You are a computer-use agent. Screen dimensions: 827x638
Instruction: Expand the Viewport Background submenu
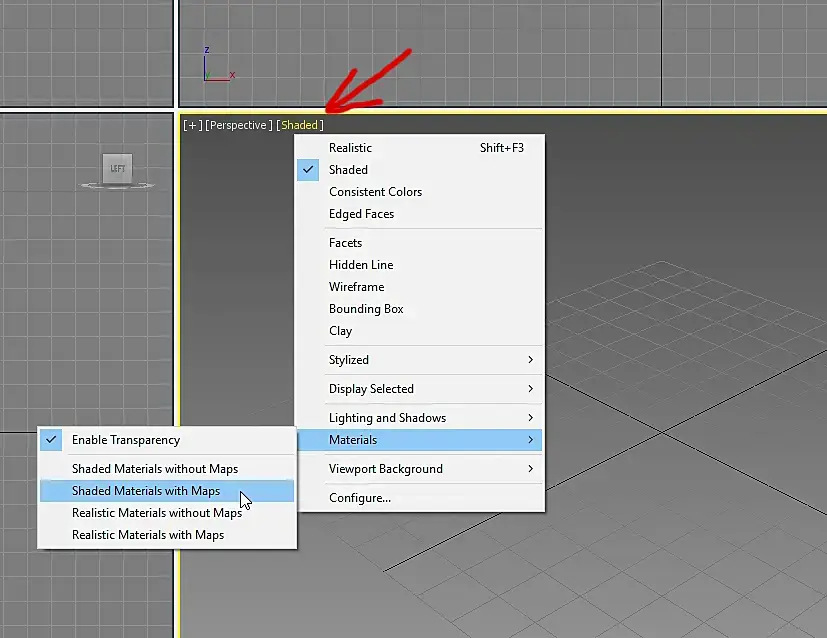point(420,469)
